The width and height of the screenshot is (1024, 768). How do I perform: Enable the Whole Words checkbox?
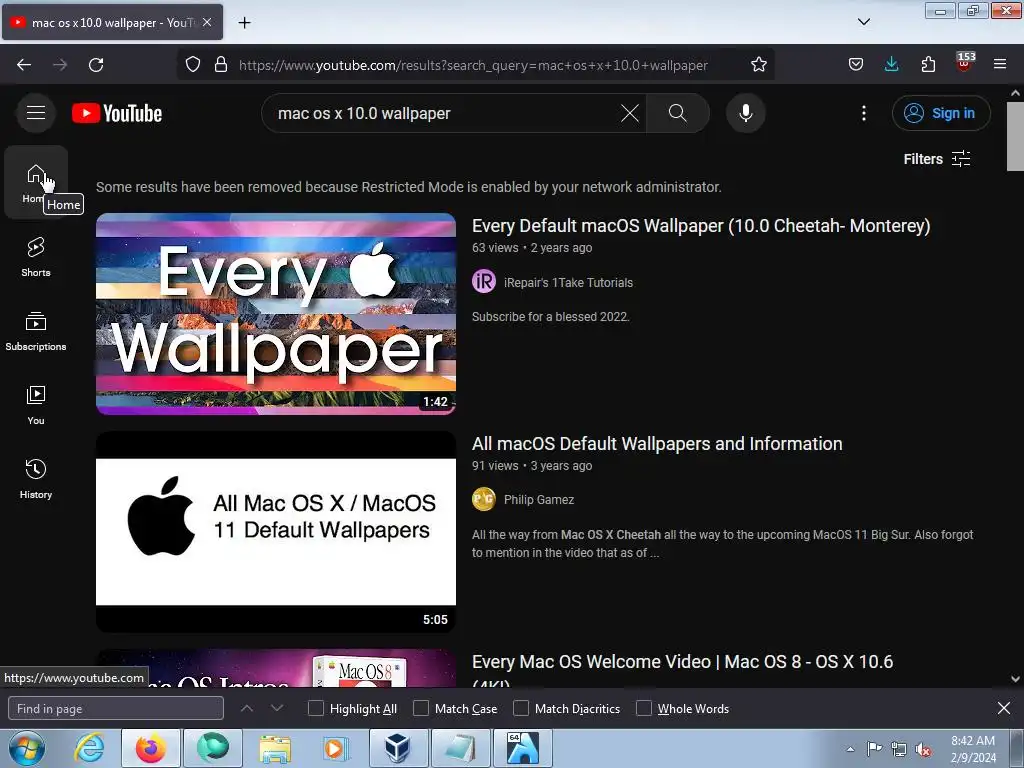[x=644, y=709]
